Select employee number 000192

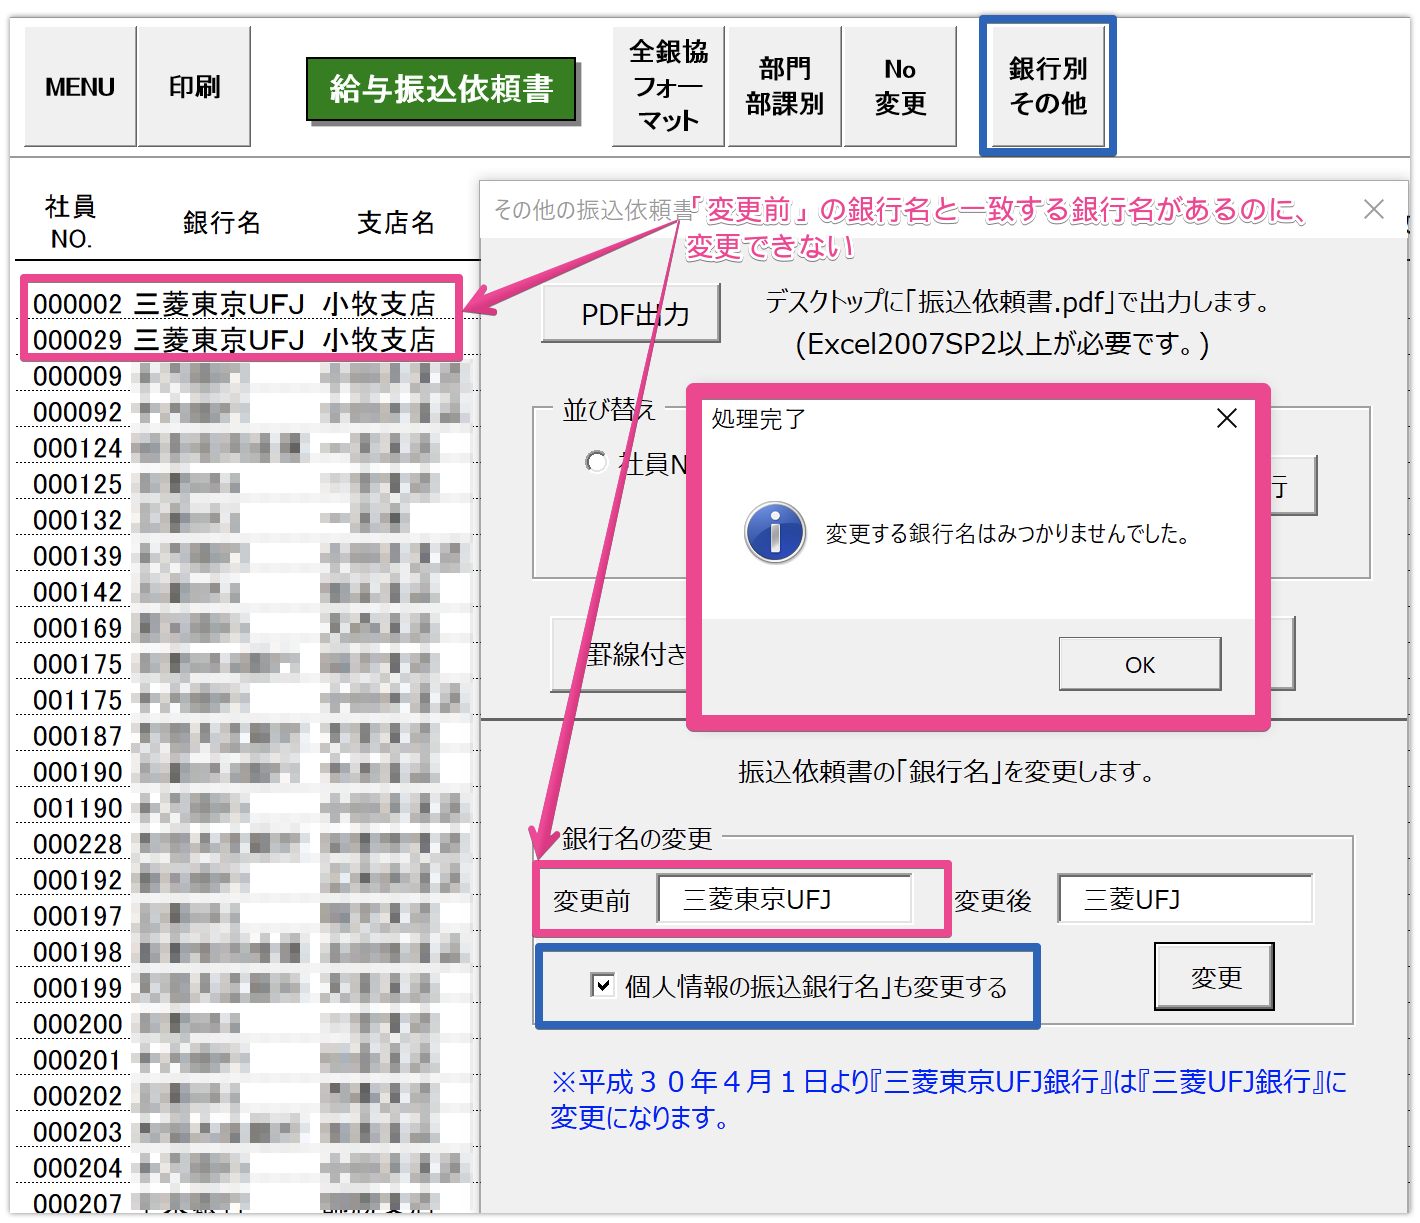[x=78, y=880]
